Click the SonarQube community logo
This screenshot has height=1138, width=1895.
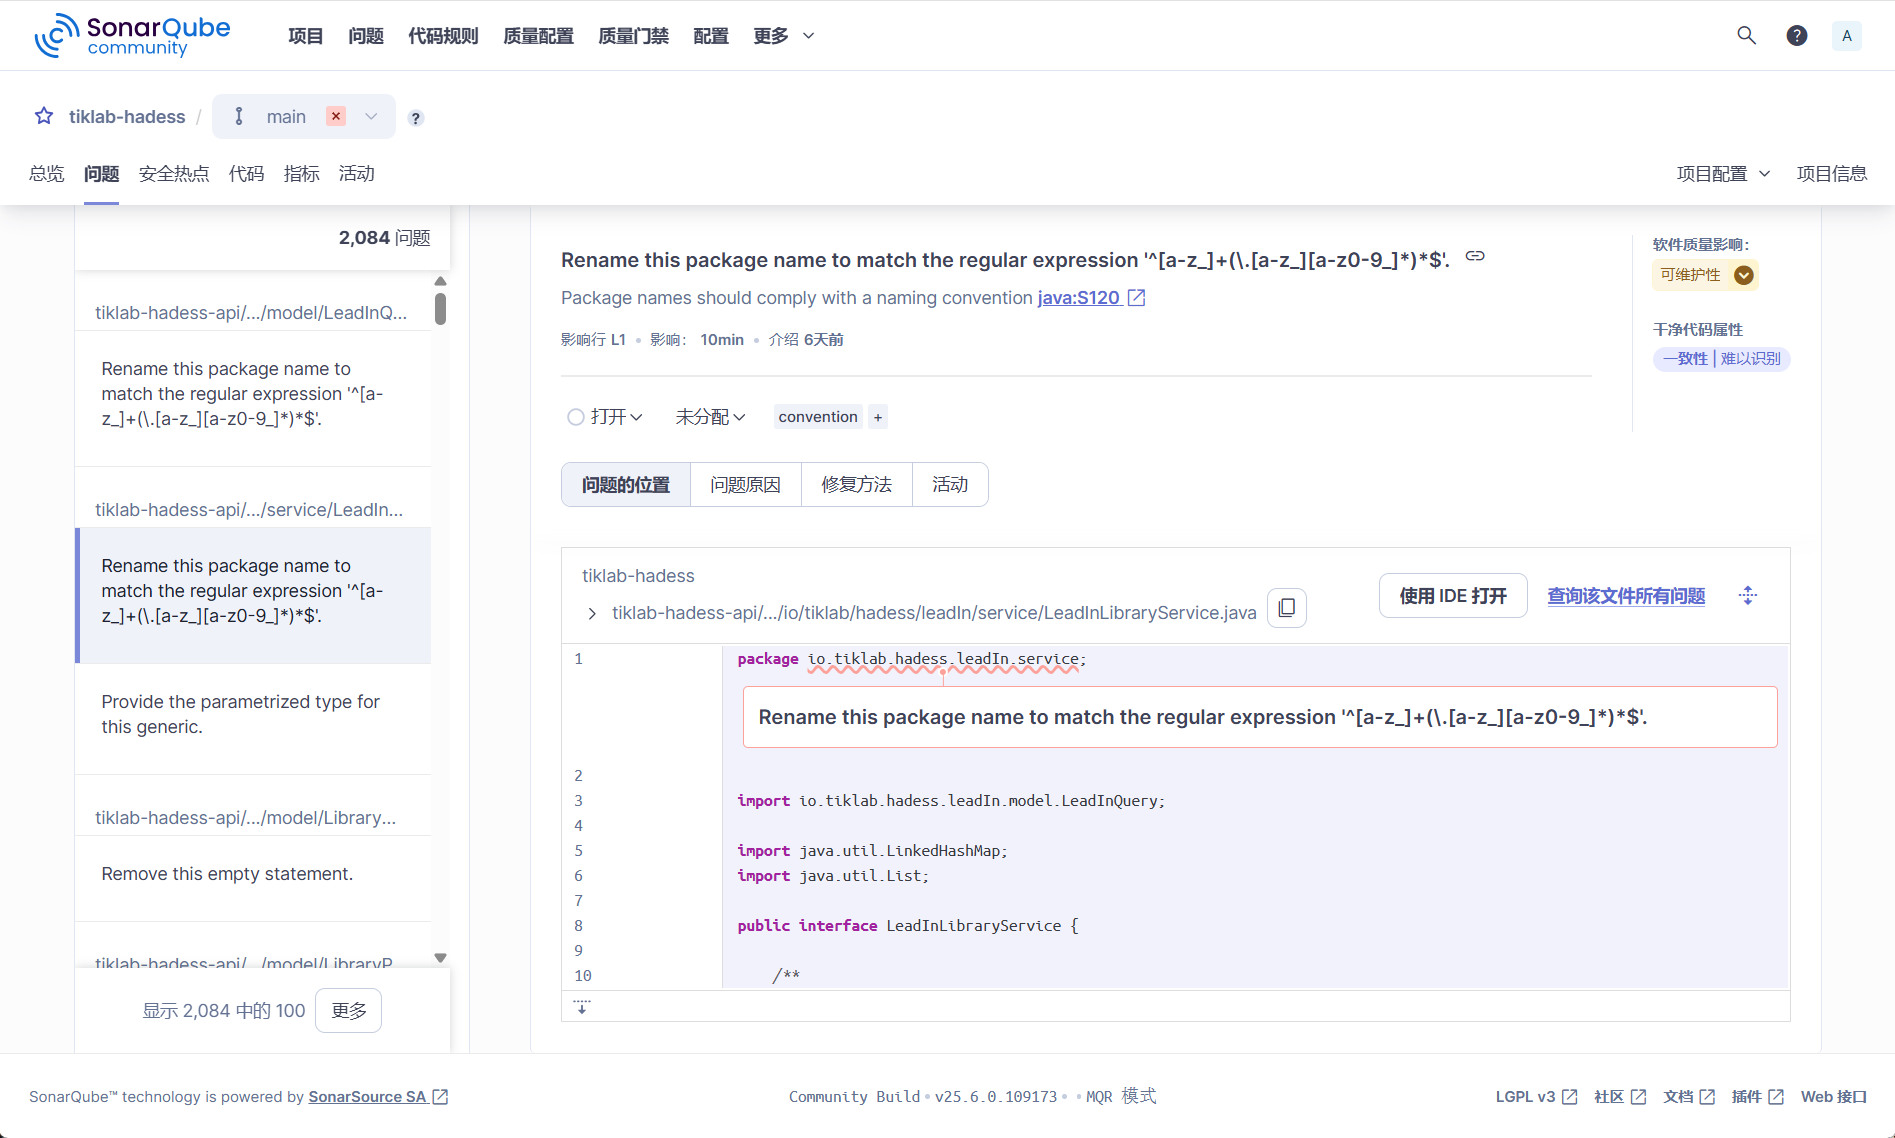(x=132, y=36)
